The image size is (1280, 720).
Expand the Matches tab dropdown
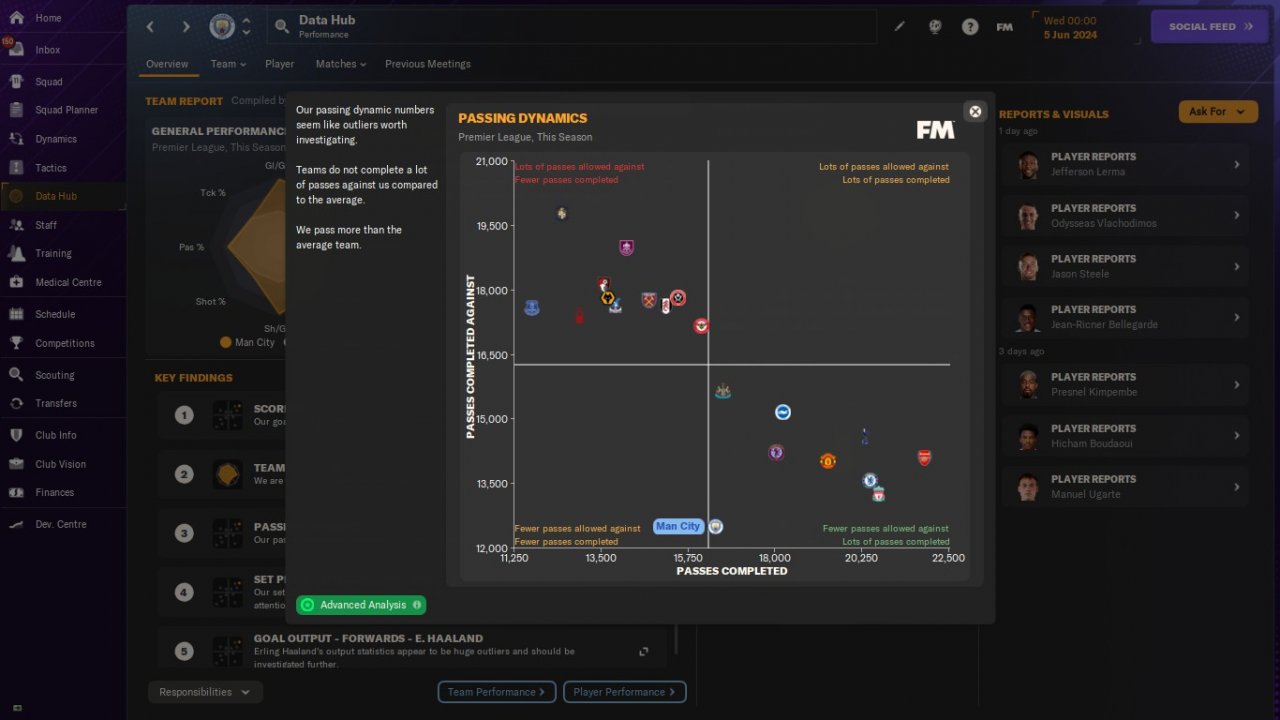click(341, 64)
